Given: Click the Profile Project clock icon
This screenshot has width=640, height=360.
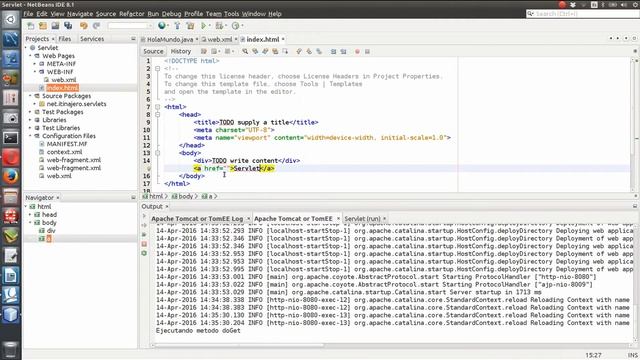Looking at the screenshot, I should click(x=235, y=26).
